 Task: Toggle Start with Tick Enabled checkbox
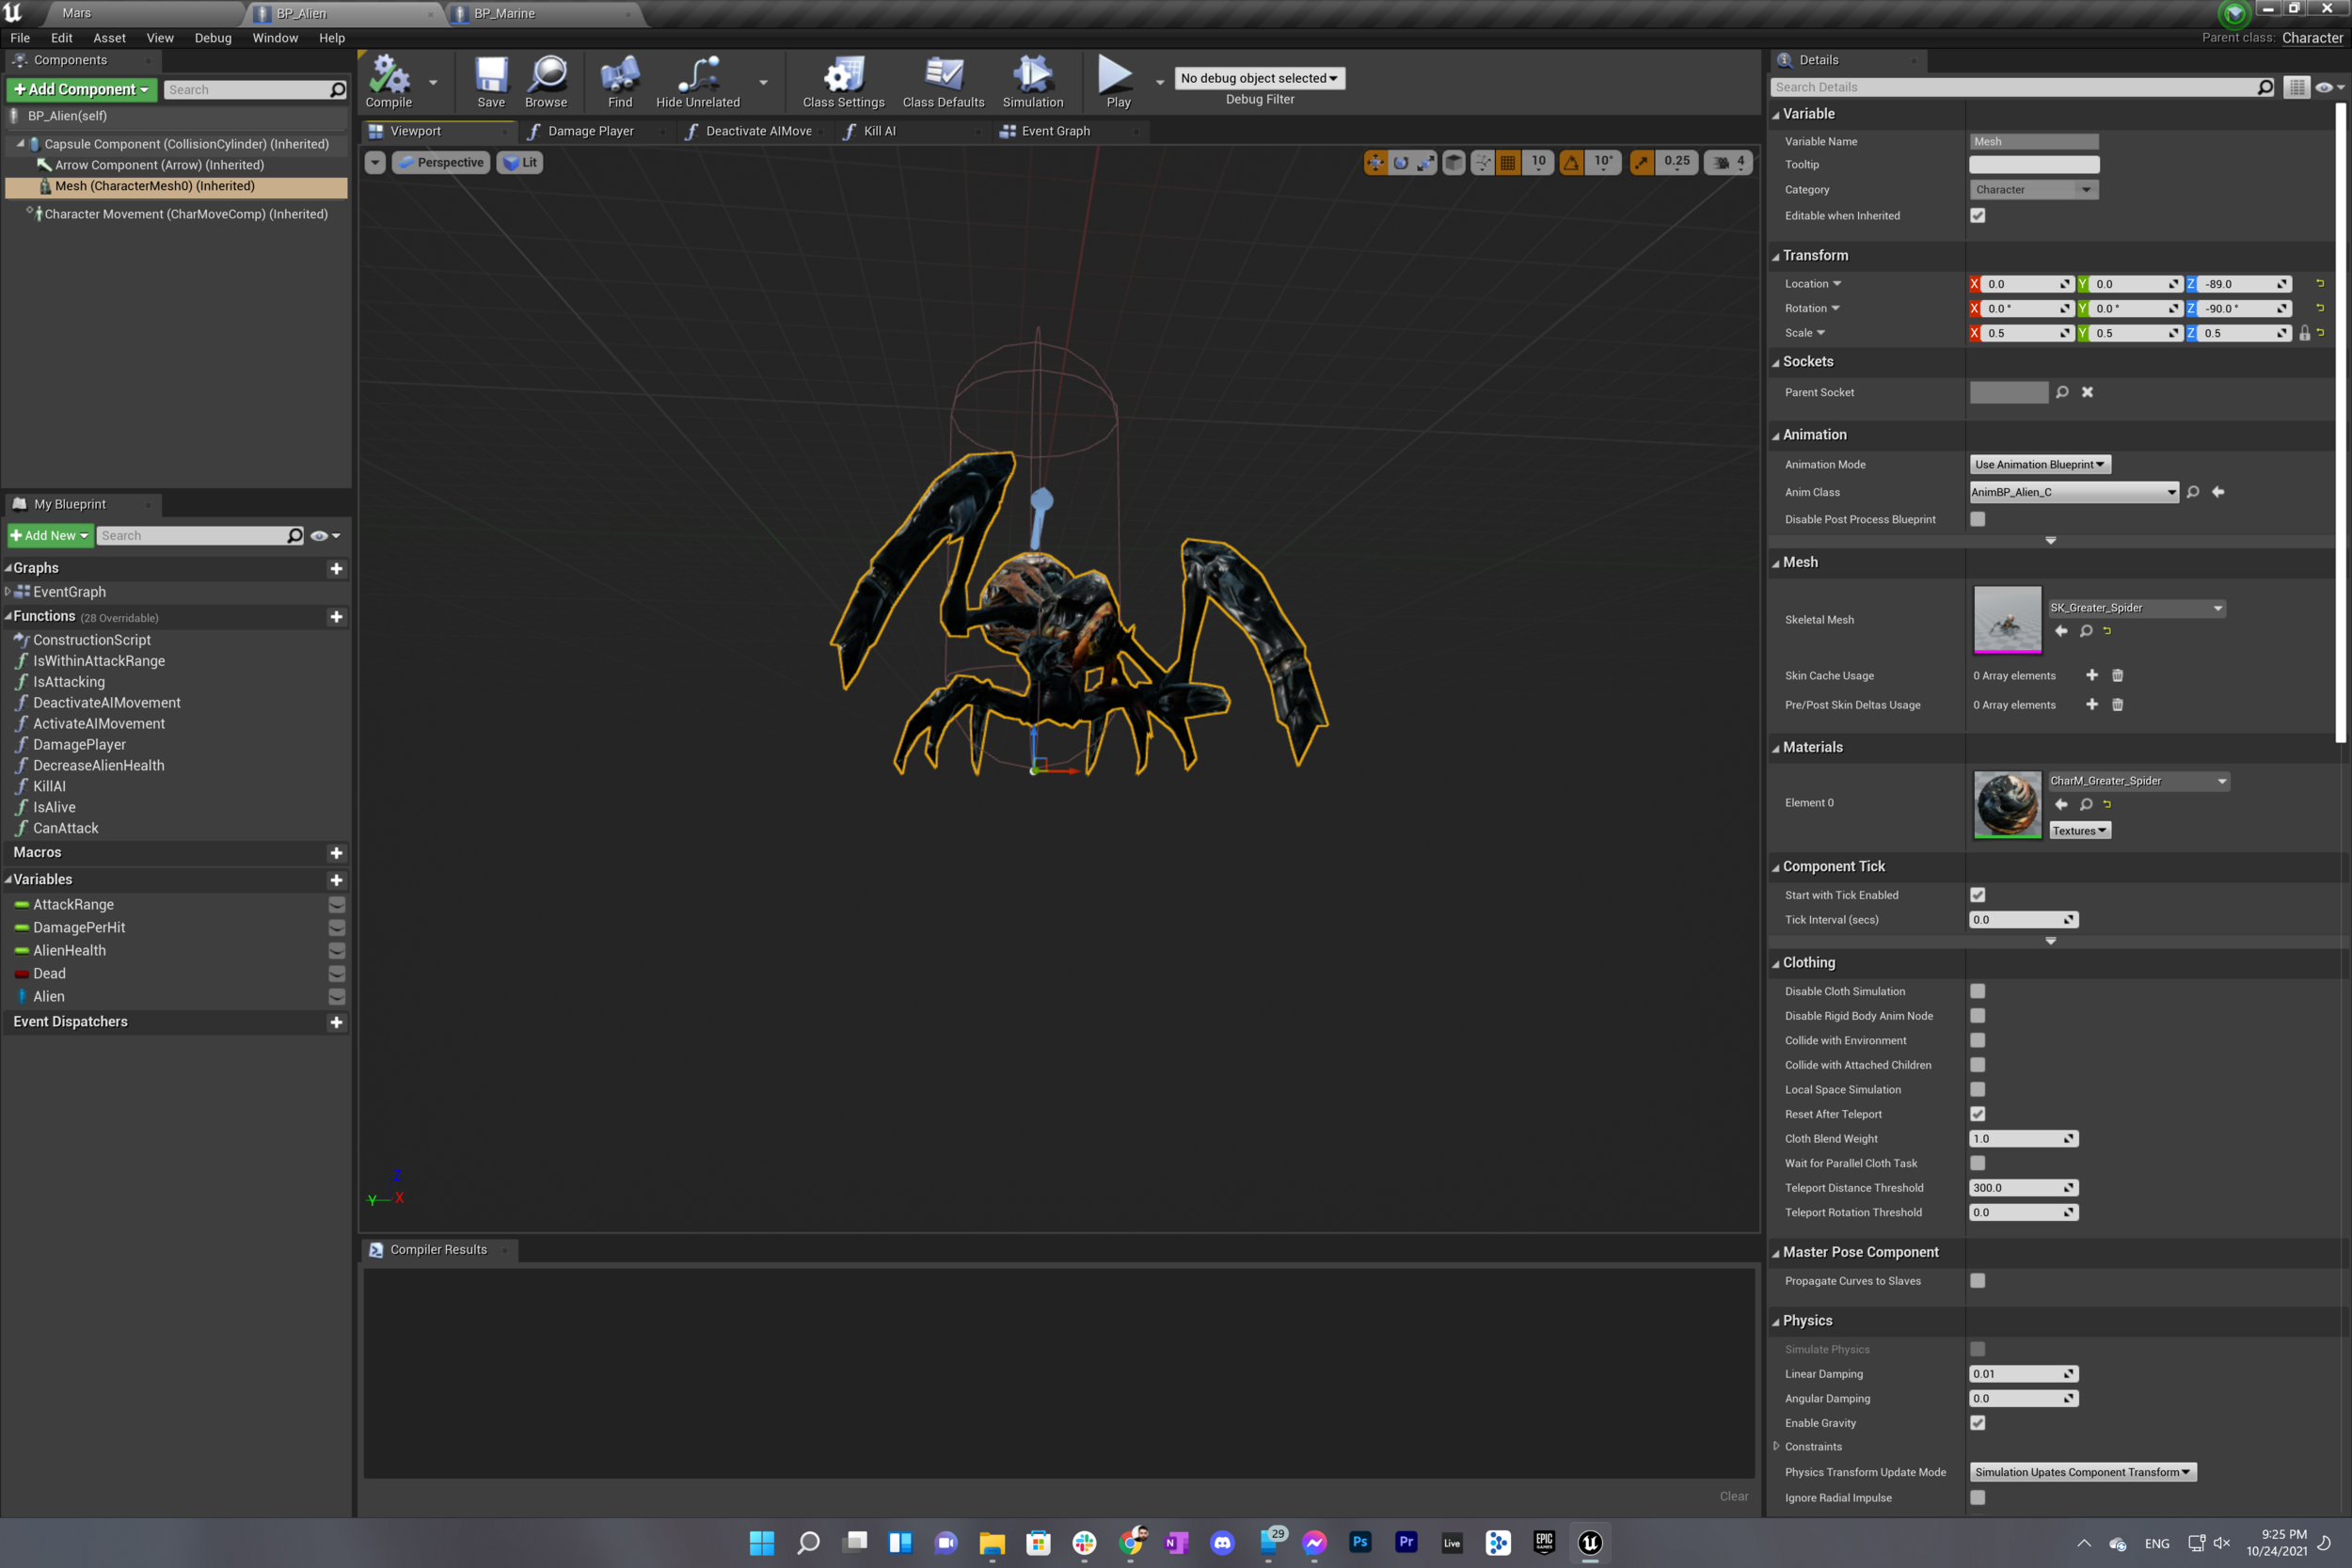[x=1978, y=895]
